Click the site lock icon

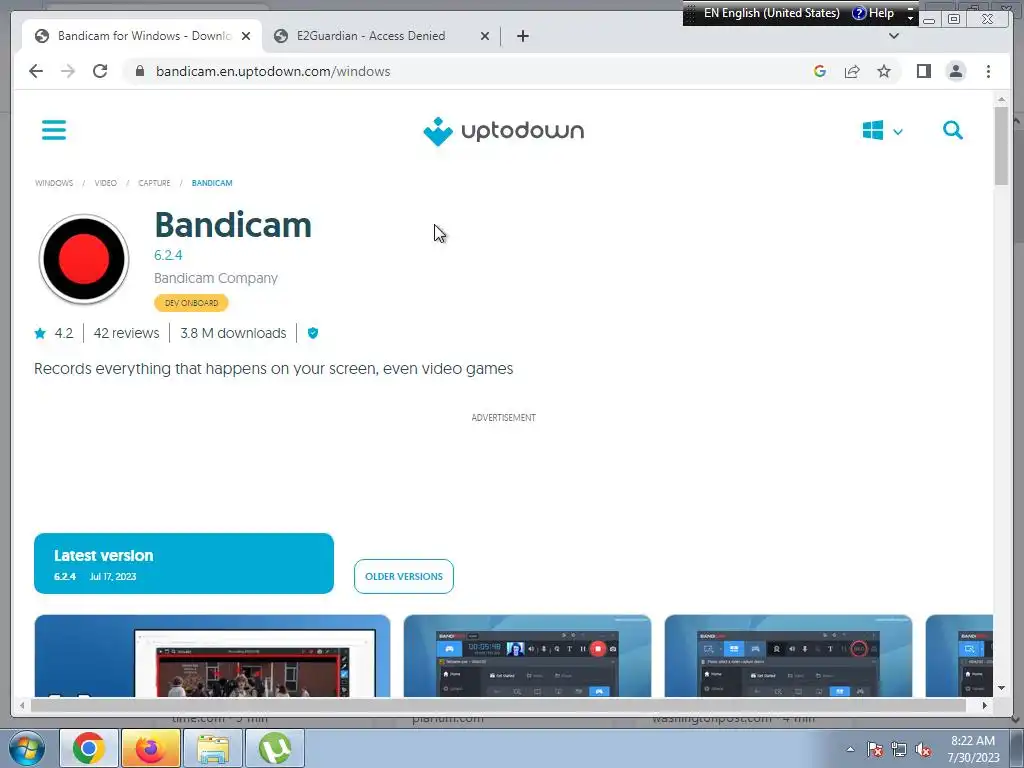click(x=139, y=71)
